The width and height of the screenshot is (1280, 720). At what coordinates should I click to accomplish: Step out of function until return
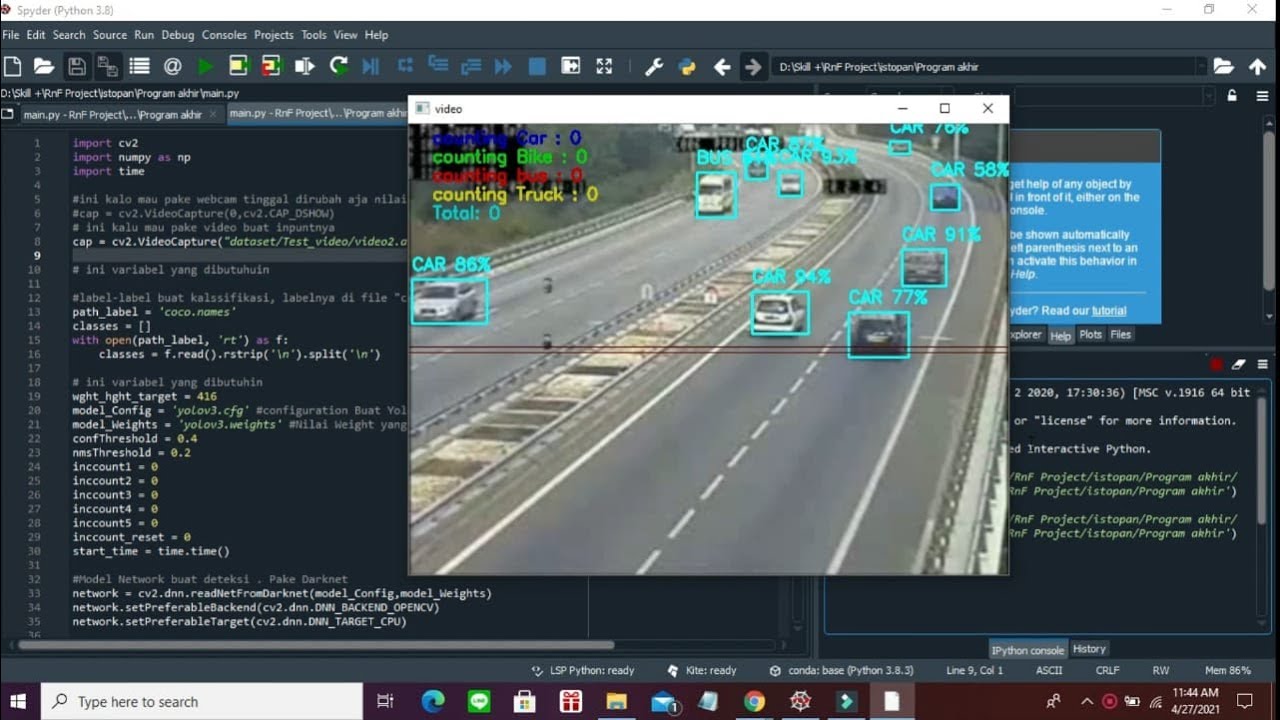(x=471, y=66)
